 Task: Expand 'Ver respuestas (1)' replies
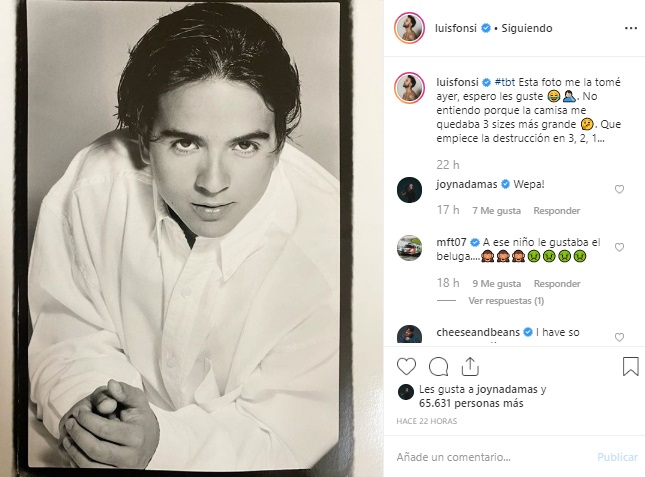[506, 300]
